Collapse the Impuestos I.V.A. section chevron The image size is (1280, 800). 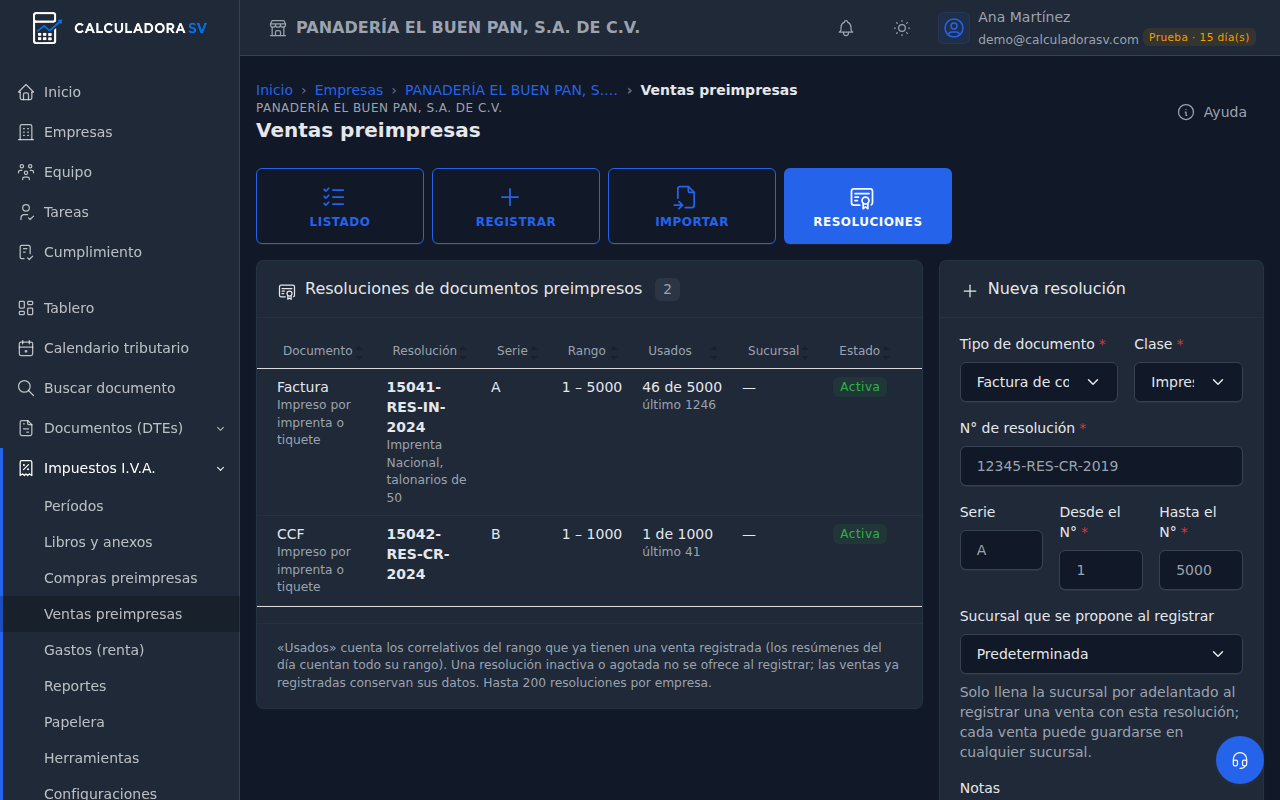(x=221, y=468)
